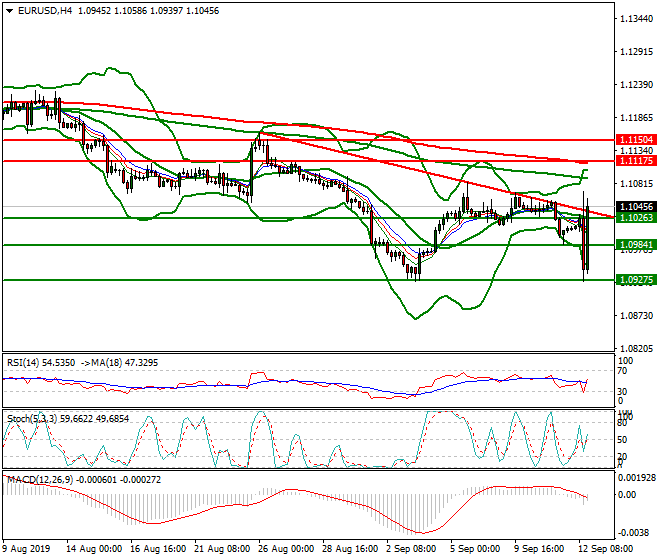Select the red 1.11504 resistance price label
Image resolution: width=660 pixels, height=560 pixels.
(636, 139)
